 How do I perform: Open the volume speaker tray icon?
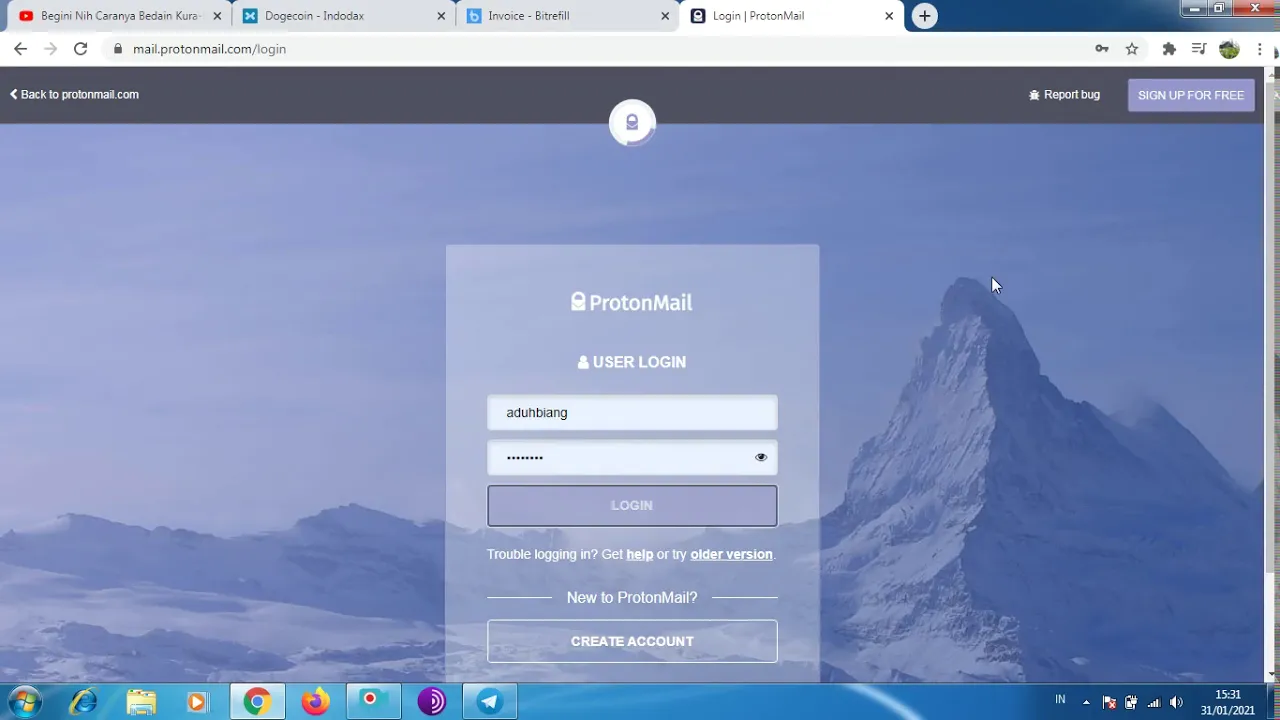click(1176, 702)
